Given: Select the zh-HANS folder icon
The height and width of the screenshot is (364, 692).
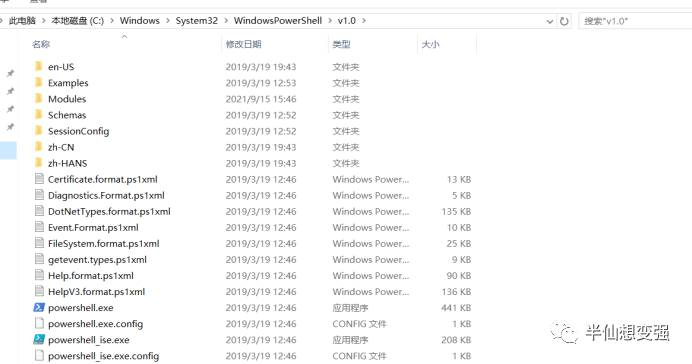Looking at the screenshot, I should coord(39,163).
